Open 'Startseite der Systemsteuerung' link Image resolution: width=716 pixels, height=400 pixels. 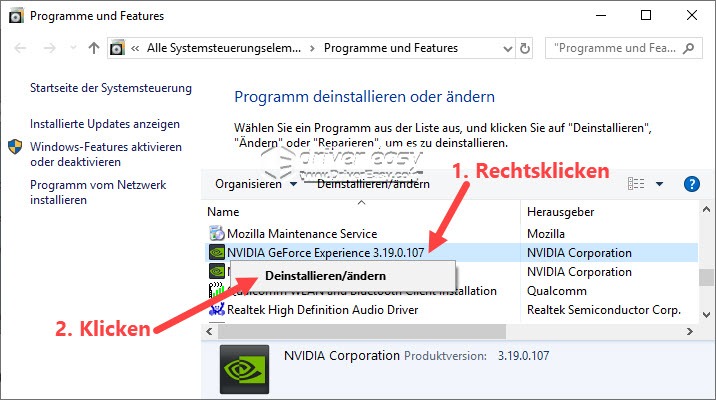click(111, 88)
